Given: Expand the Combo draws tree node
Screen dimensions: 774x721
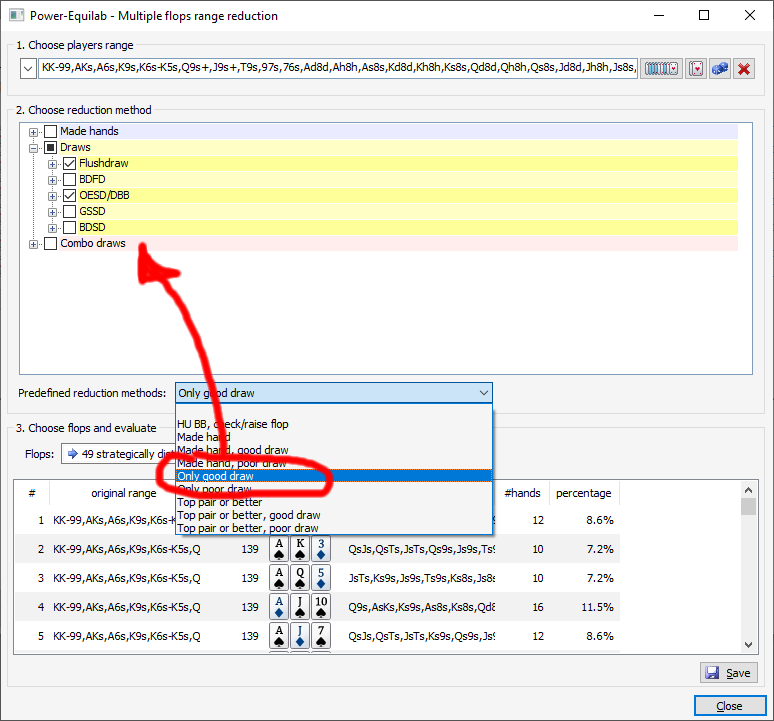Looking at the screenshot, I should click(33, 244).
